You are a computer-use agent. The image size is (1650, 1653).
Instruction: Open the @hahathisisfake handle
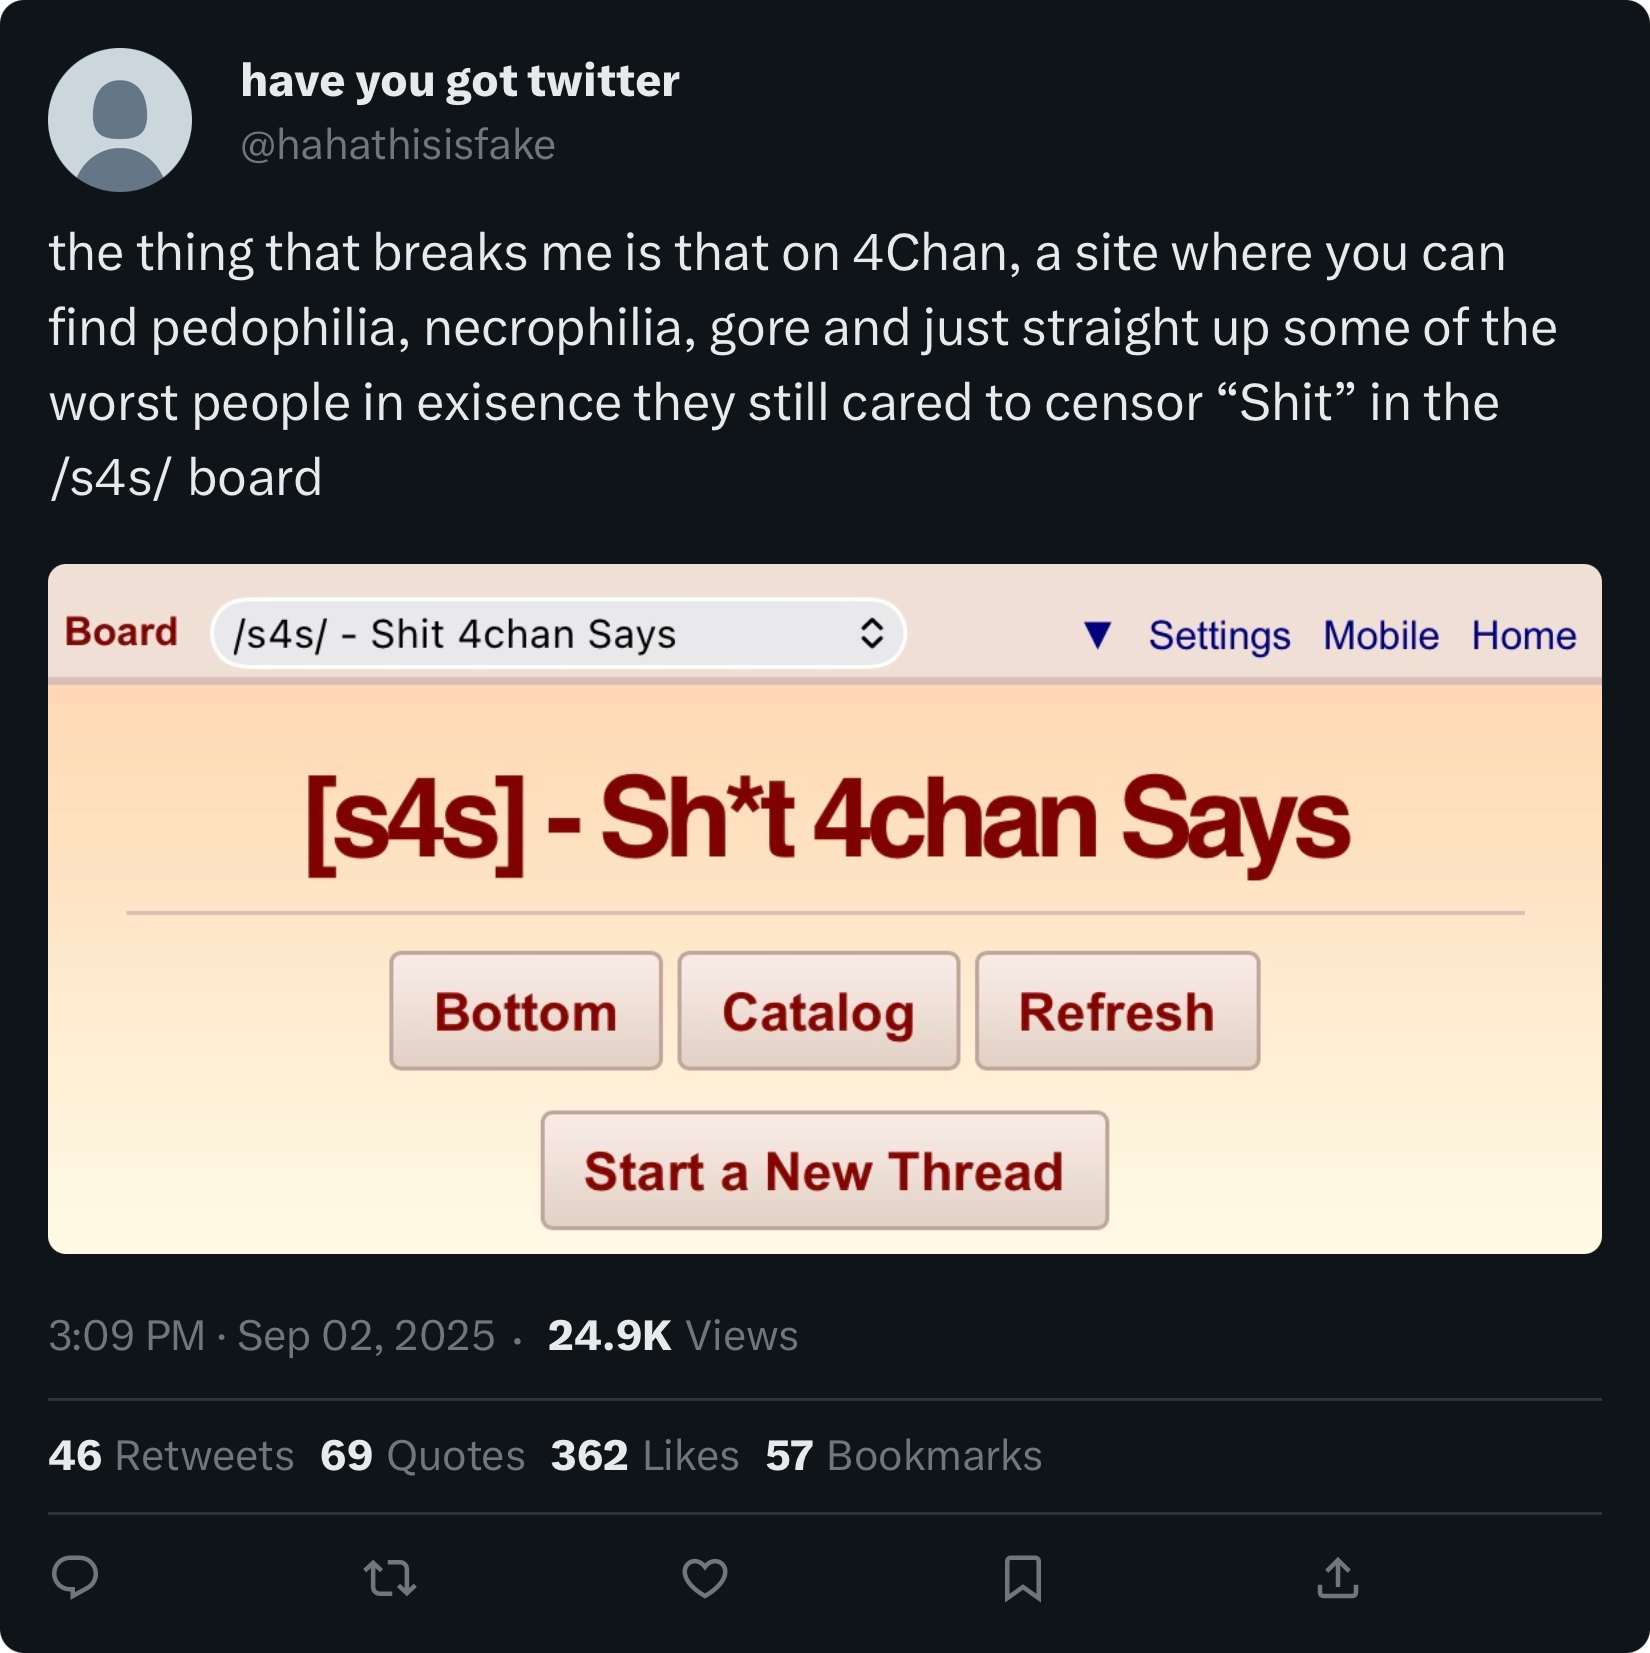point(398,145)
